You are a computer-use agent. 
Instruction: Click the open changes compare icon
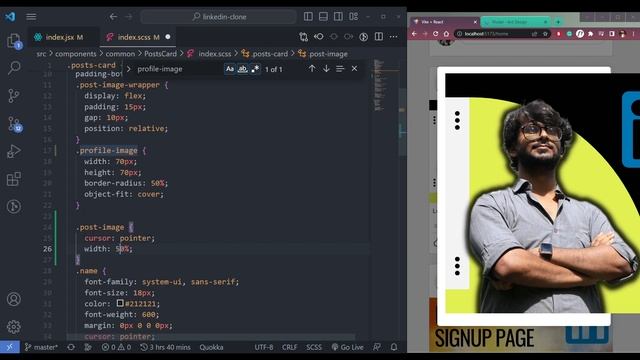[303, 37]
